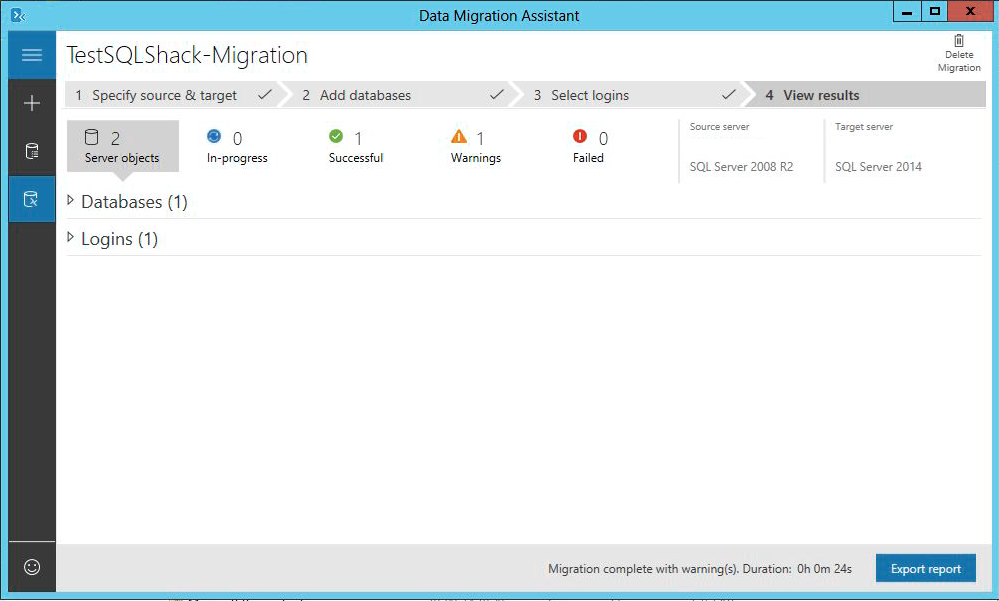Go to step 2 Add databases
Viewport: 999px width, 601px height.
365,95
